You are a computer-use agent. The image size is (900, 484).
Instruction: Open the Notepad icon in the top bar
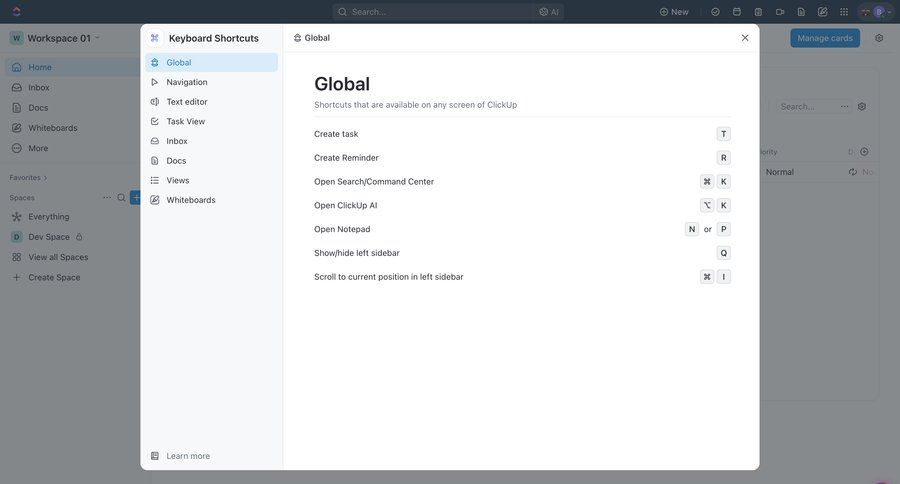[822, 12]
